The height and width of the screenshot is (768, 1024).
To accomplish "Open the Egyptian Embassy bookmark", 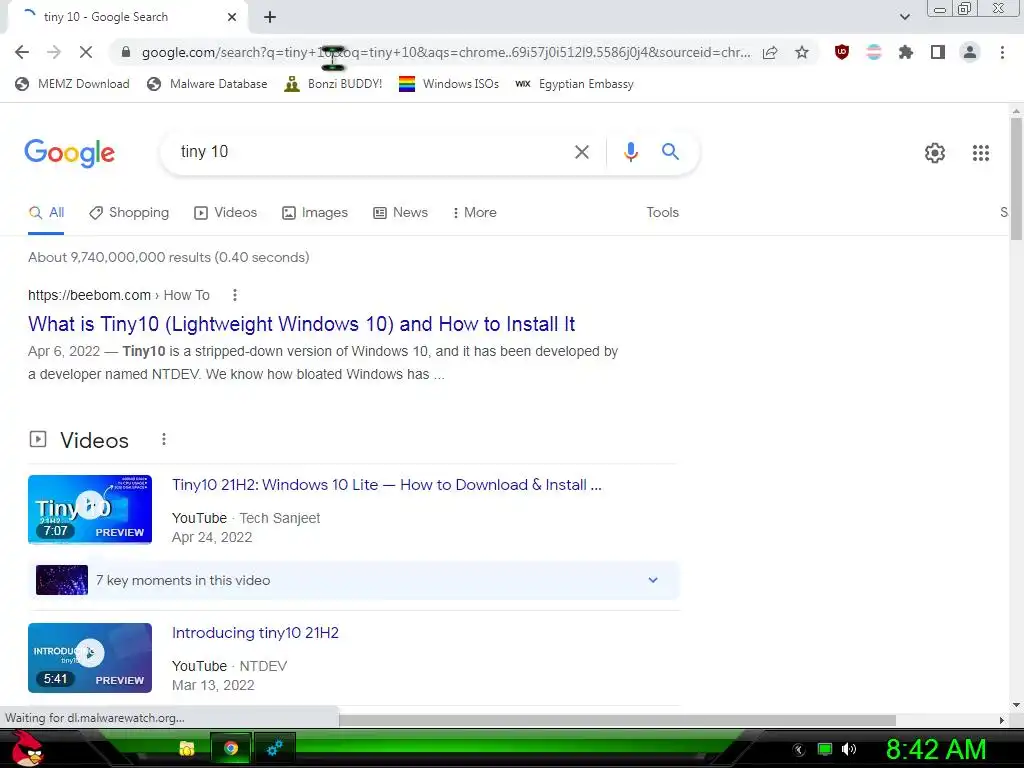I will 574,84.
